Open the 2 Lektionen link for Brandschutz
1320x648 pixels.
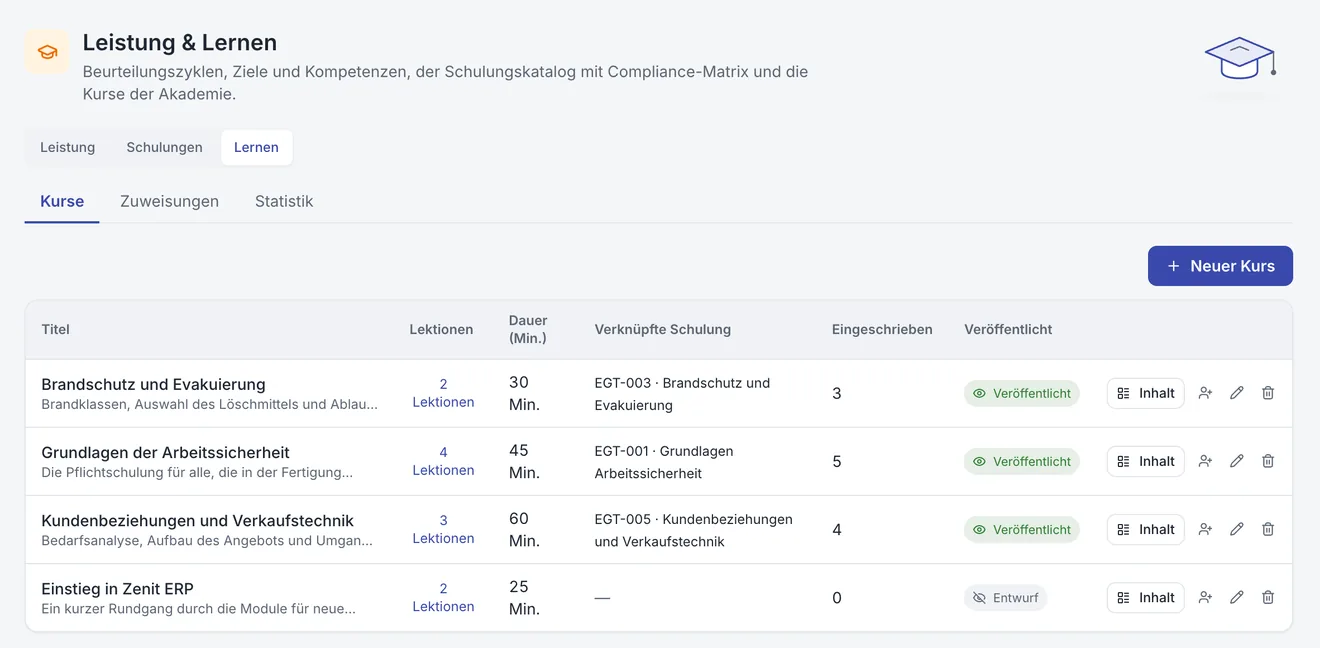[443, 393]
